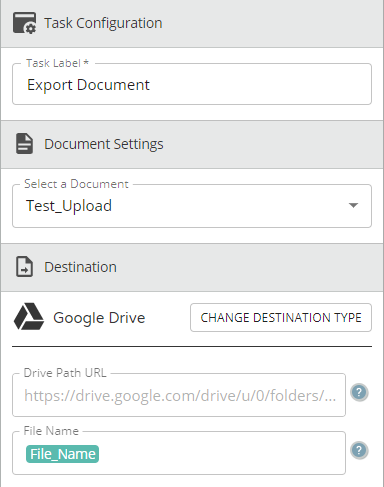Click the Destination header text
384x487 pixels.
coord(81,267)
